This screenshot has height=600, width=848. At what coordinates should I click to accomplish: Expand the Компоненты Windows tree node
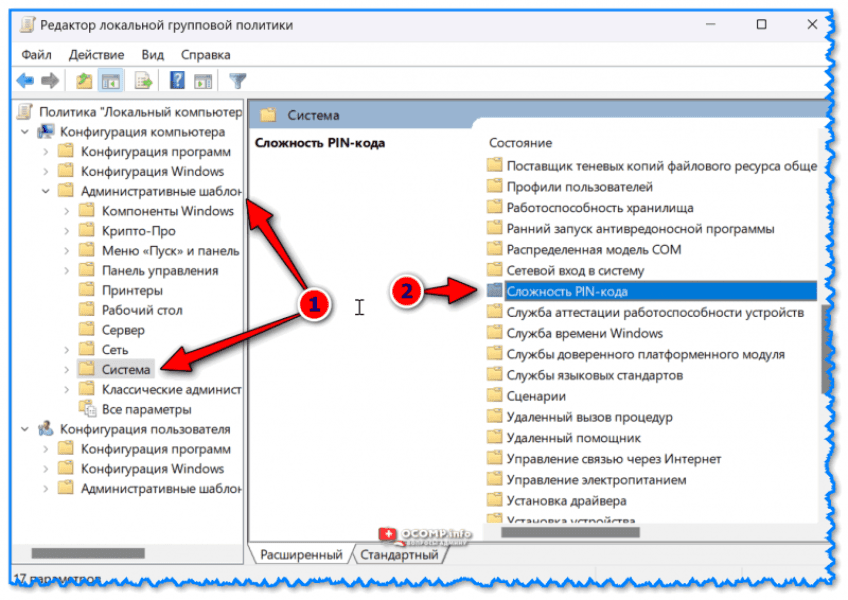click(67, 211)
